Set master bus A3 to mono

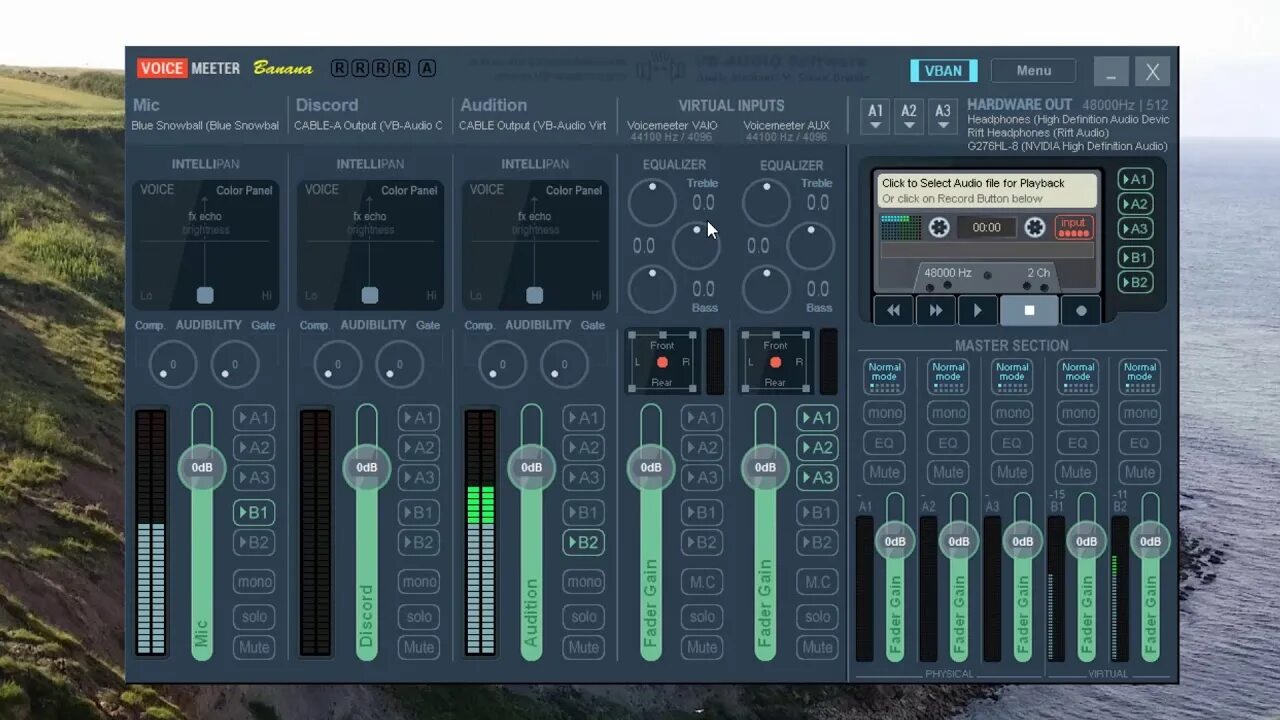[x=1012, y=413]
